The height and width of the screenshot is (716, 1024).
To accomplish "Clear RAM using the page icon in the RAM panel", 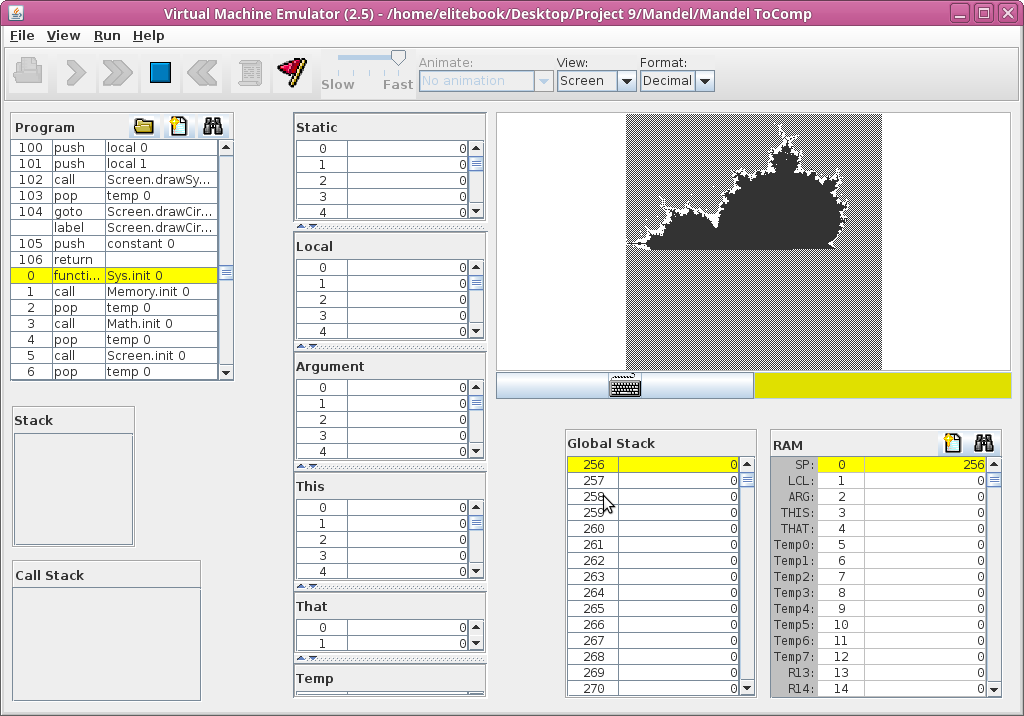I will point(953,444).
